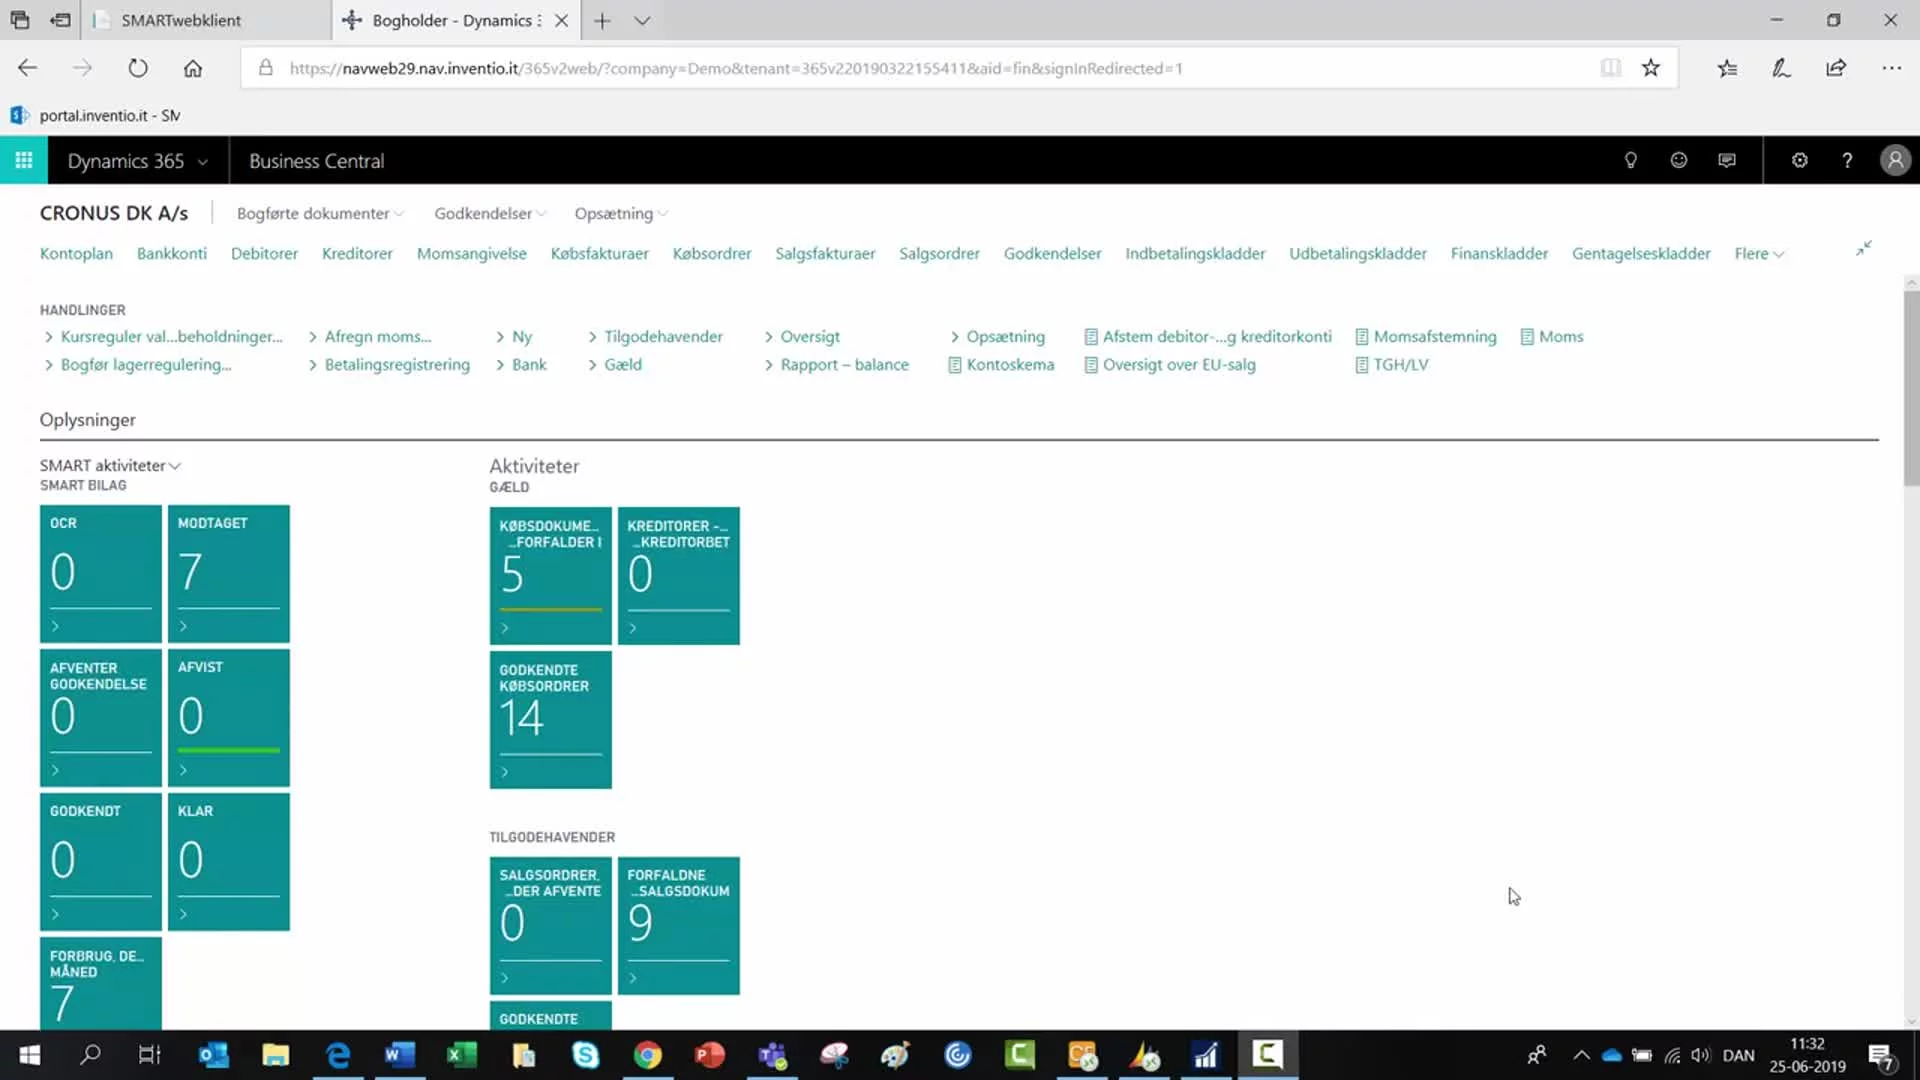1920x1080 pixels.
Task: Open browser more options ellipsis
Action: click(x=1891, y=68)
